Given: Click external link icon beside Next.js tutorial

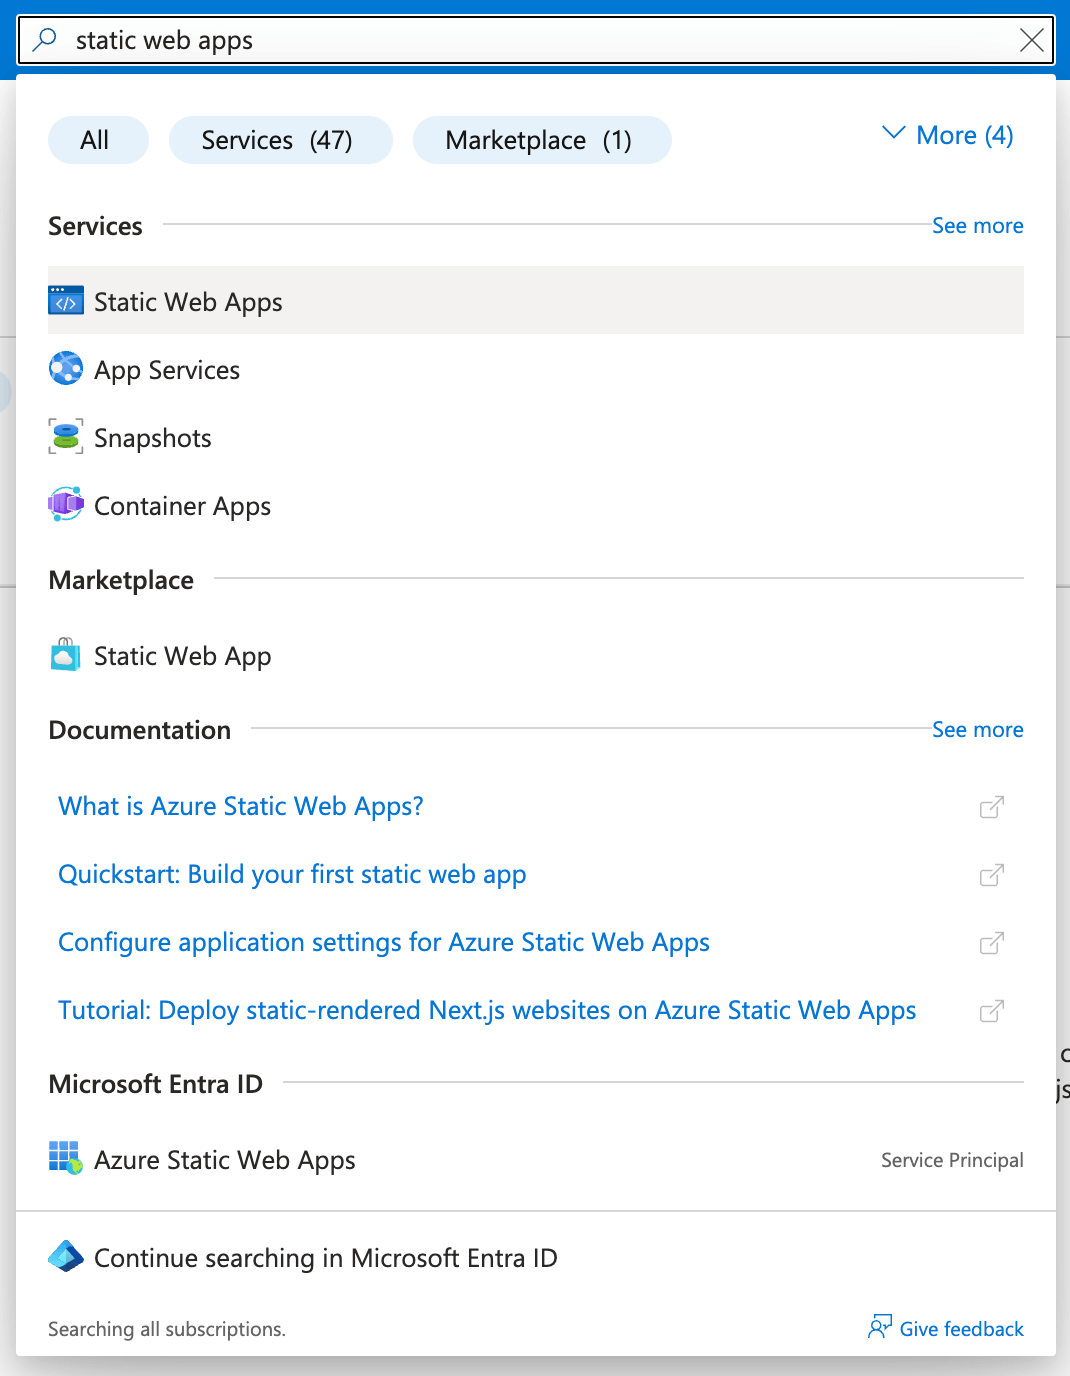Looking at the screenshot, I should pos(991,1011).
